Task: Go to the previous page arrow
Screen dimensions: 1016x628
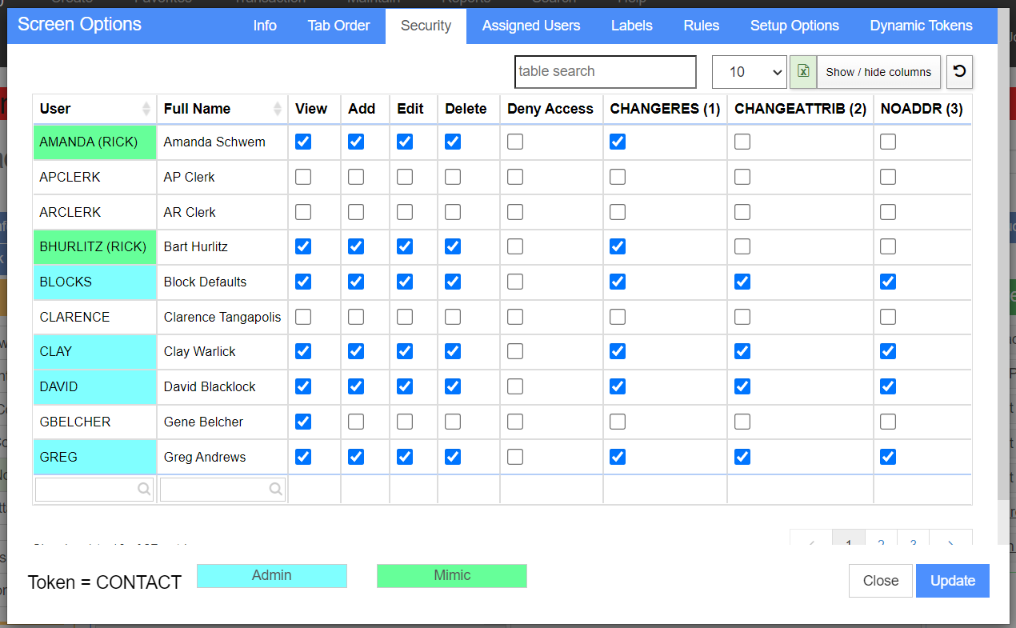Action: point(811,543)
